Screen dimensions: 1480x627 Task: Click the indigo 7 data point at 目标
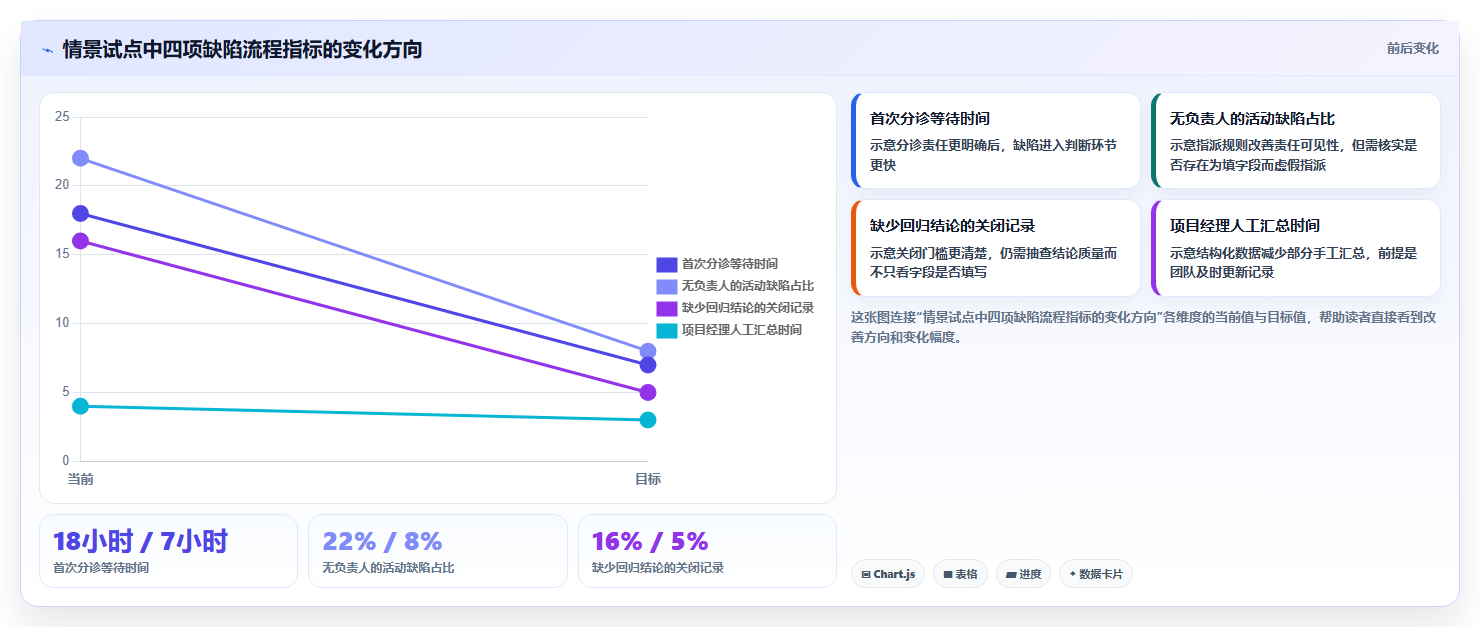648,365
